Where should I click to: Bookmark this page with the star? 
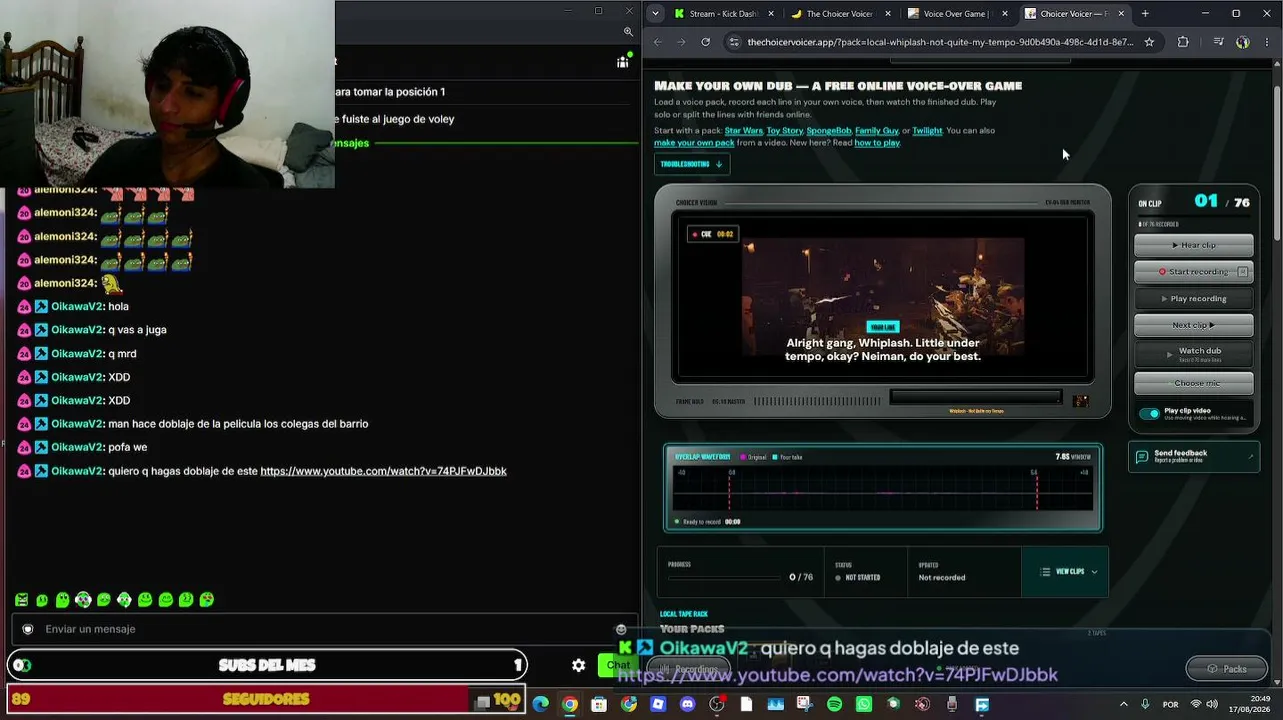pos(1149,42)
